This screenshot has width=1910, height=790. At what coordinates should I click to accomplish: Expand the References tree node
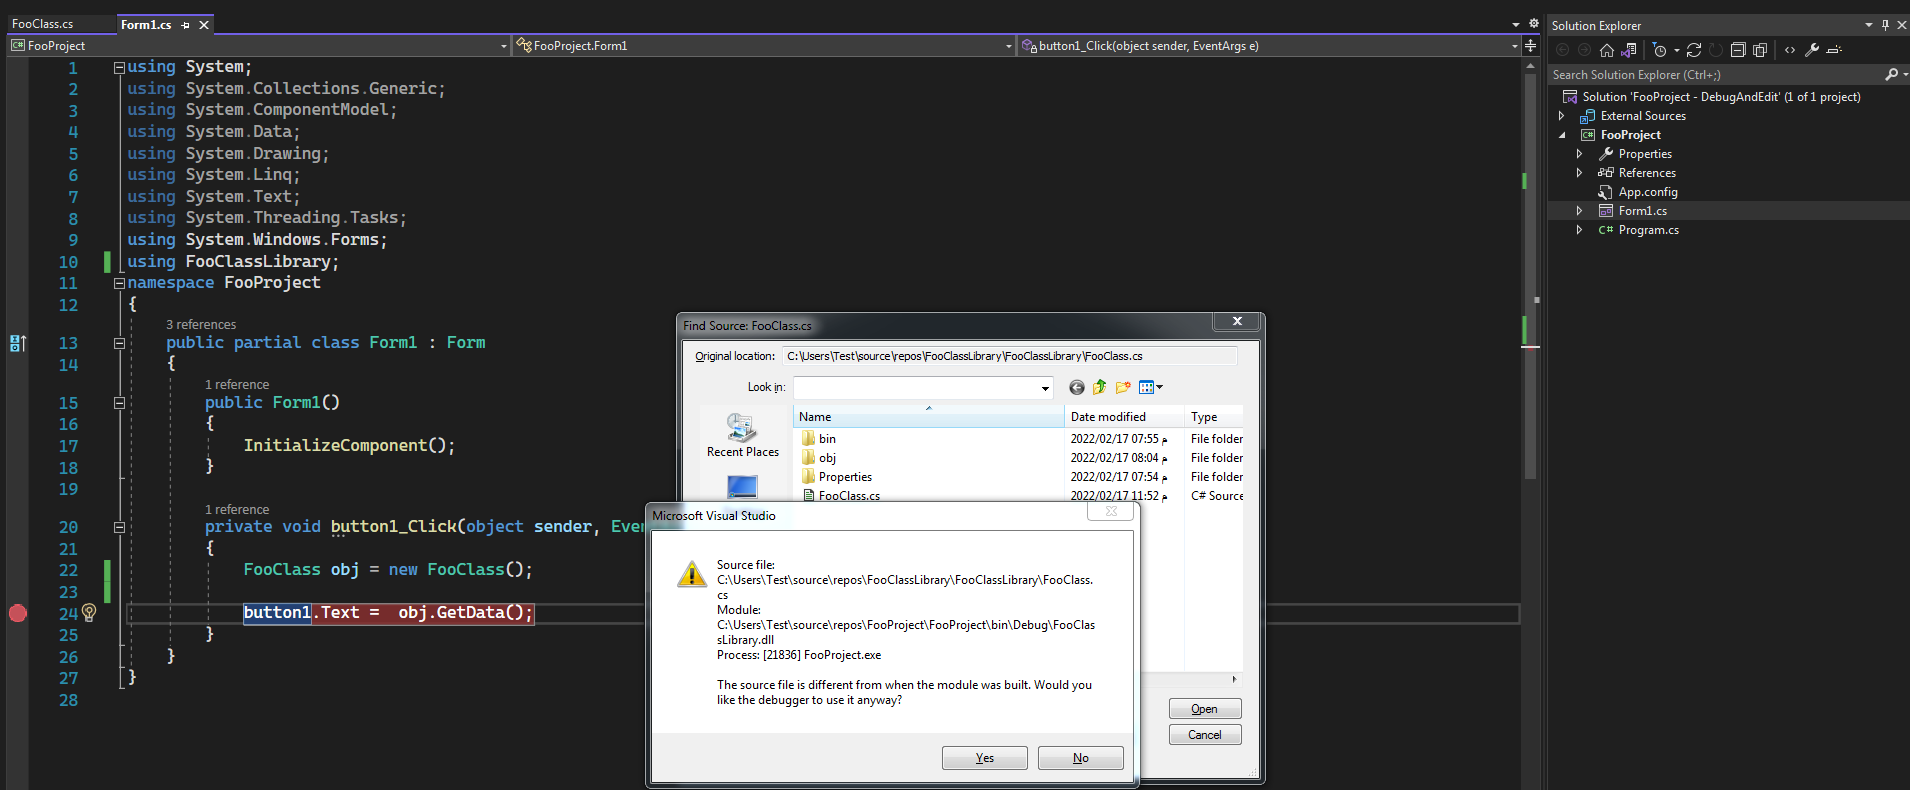(1580, 173)
